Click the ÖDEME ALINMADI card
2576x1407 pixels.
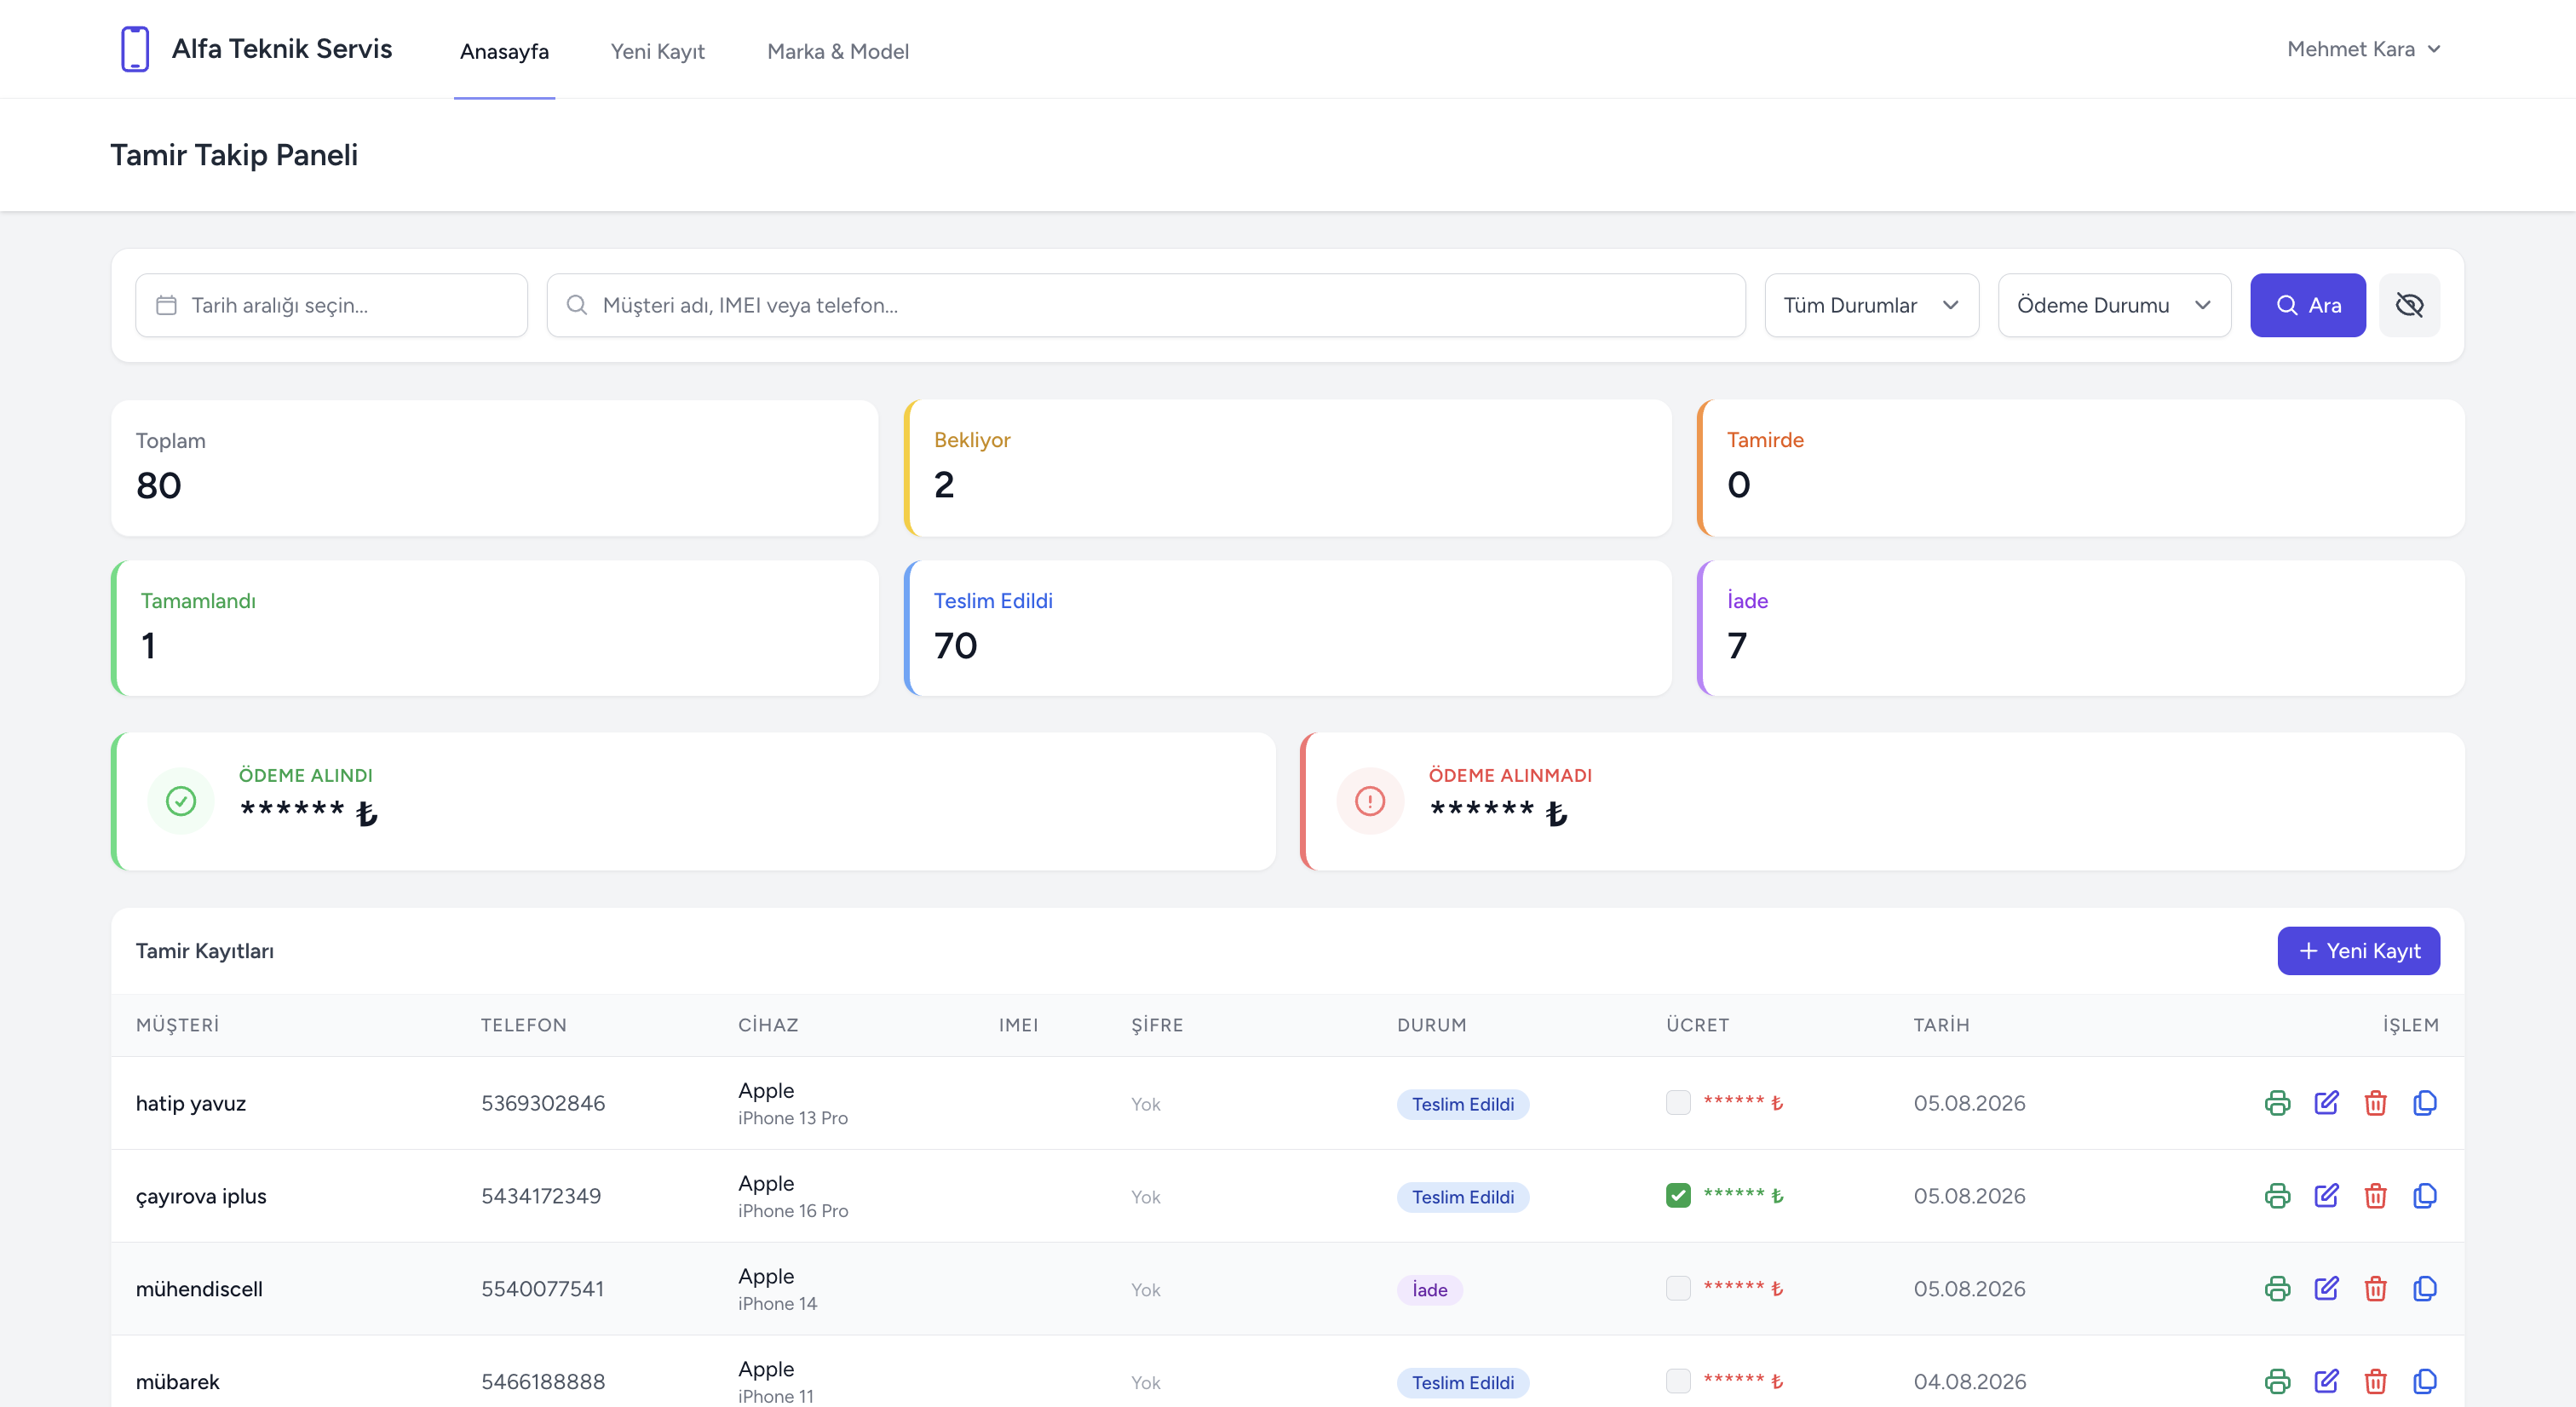click(1882, 801)
